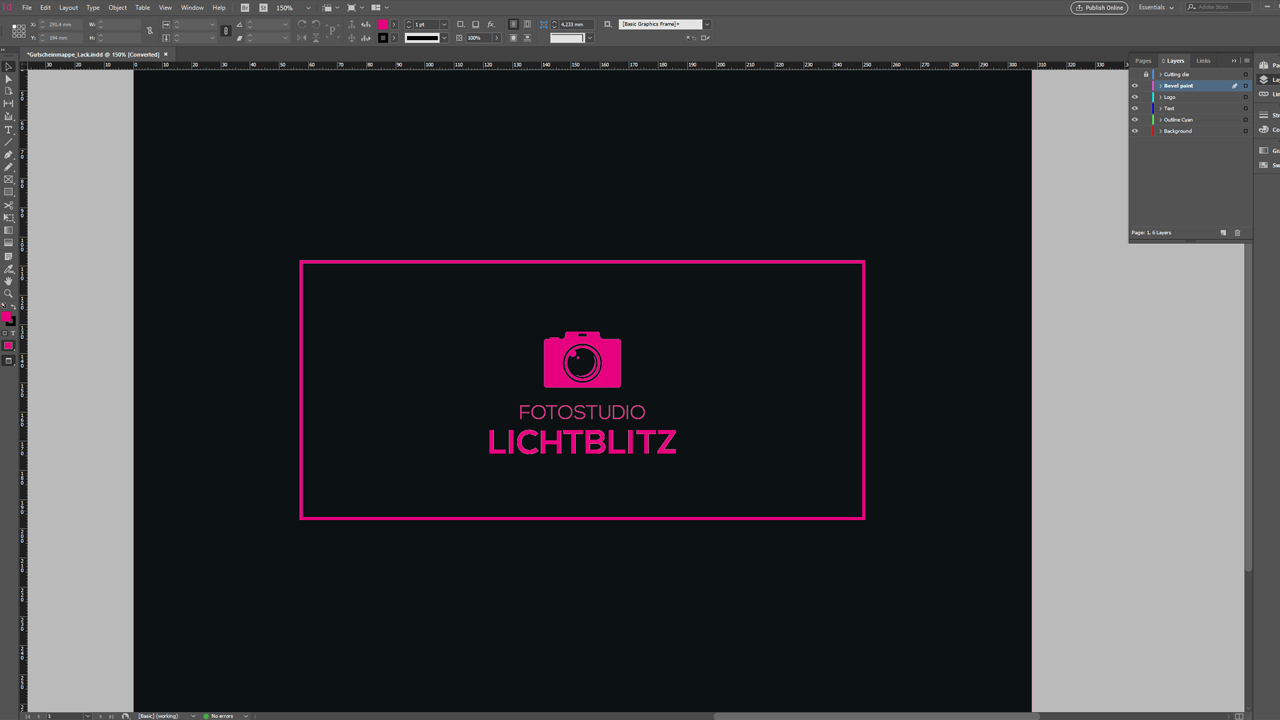Select the Line tool

[9, 142]
